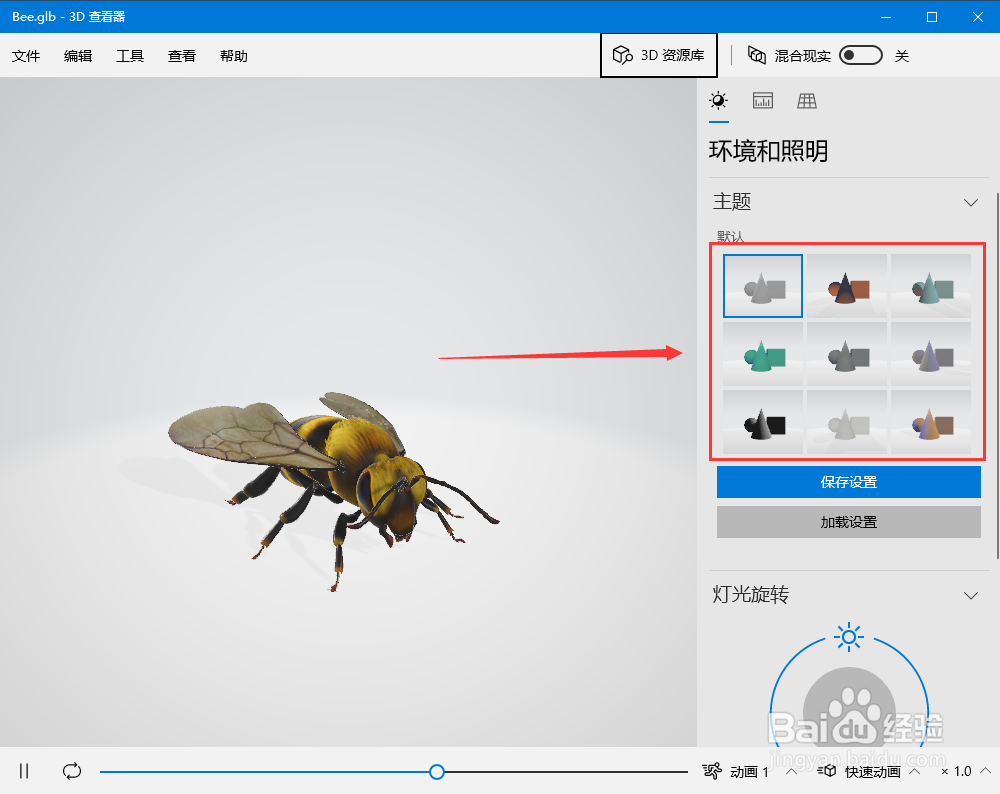
Task: Click the bee 3D model in the viewport
Action: (x=333, y=490)
